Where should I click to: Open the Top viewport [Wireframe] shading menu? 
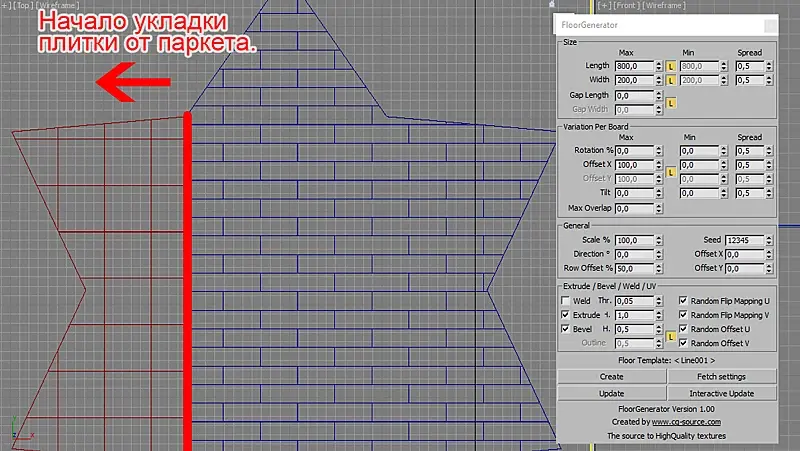point(57,5)
